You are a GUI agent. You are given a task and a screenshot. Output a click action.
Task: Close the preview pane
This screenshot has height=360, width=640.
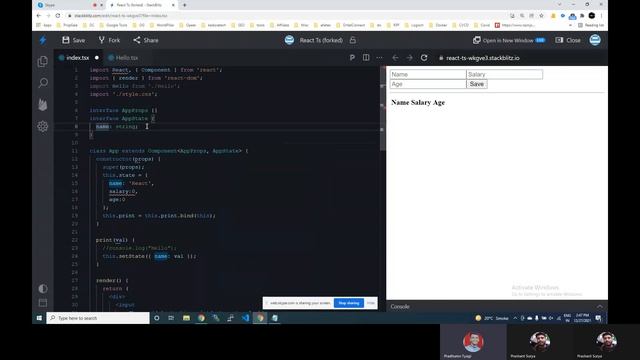point(568,40)
